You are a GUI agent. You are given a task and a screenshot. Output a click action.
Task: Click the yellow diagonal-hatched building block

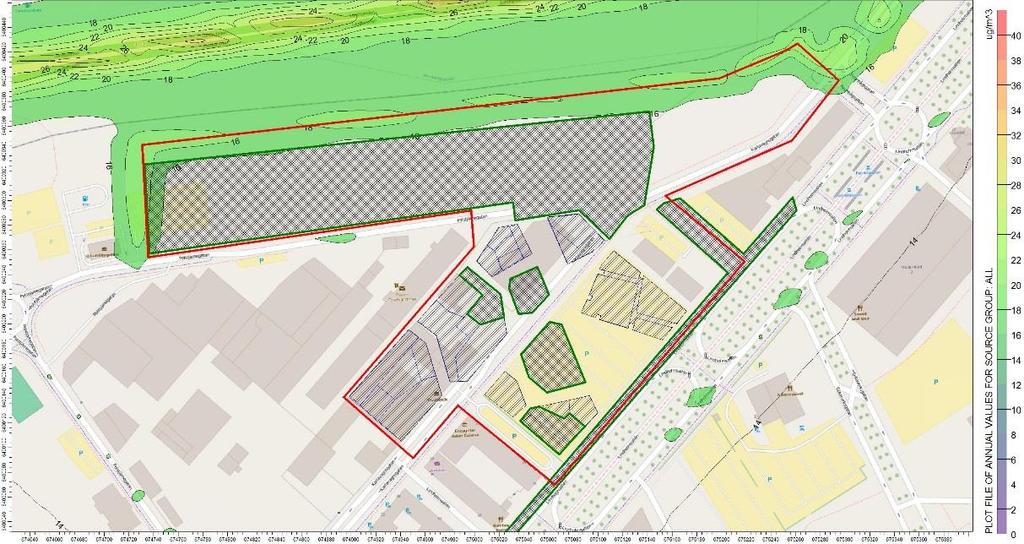633,295
